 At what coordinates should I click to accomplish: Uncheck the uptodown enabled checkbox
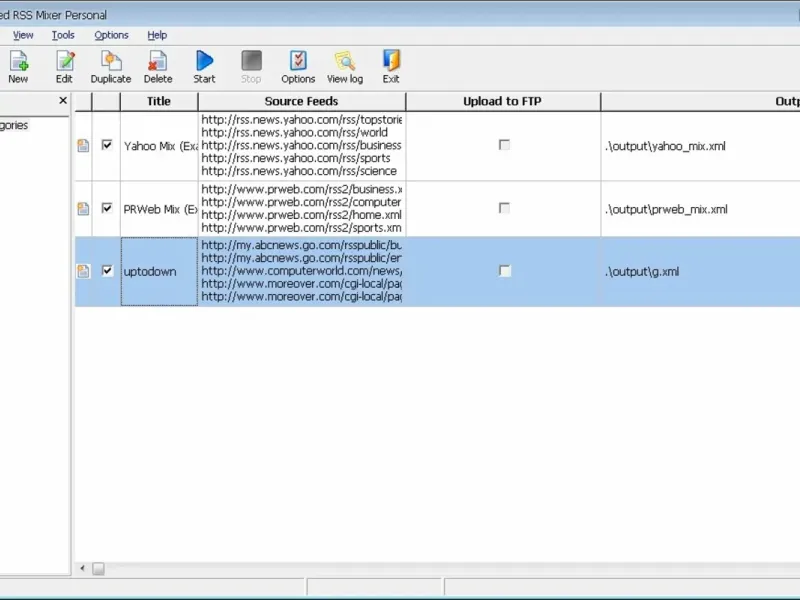[107, 271]
